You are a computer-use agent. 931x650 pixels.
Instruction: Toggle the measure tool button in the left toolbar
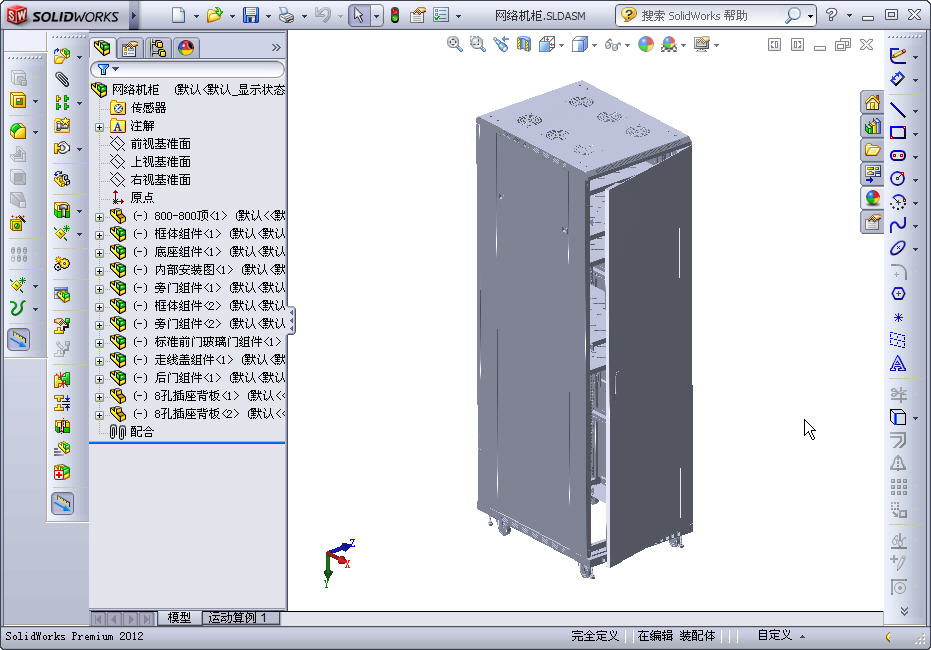[18, 340]
